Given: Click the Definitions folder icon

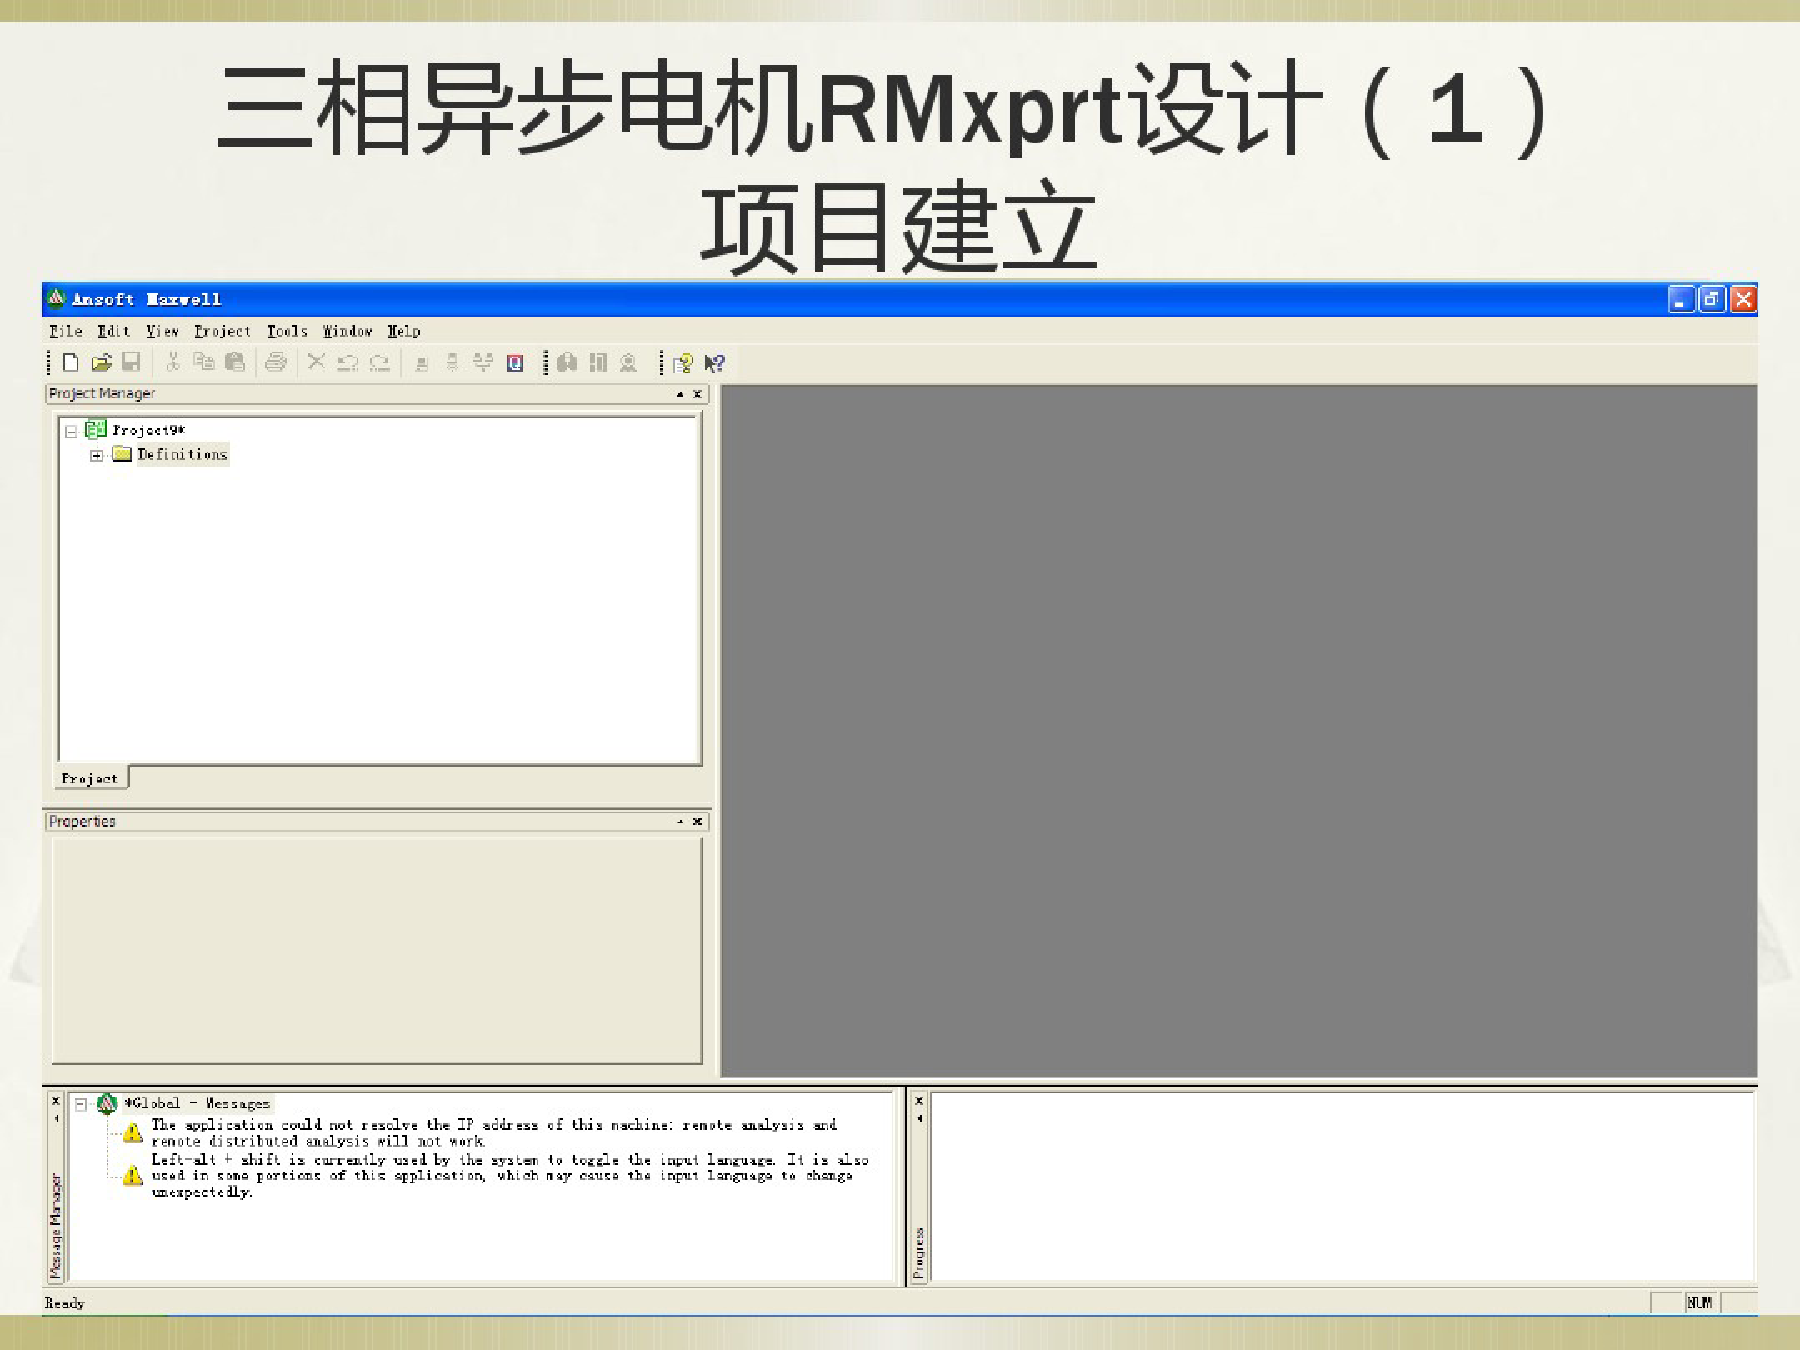Looking at the screenshot, I should pos(122,454).
